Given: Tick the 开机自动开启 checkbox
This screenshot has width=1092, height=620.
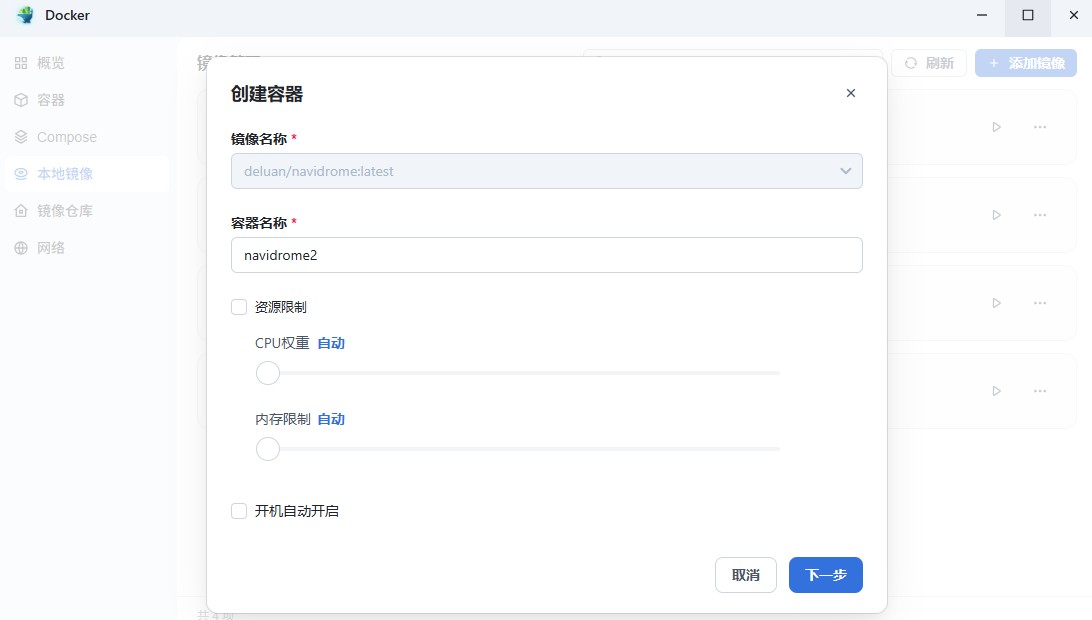Looking at the screenshot, I should point(239,511).
